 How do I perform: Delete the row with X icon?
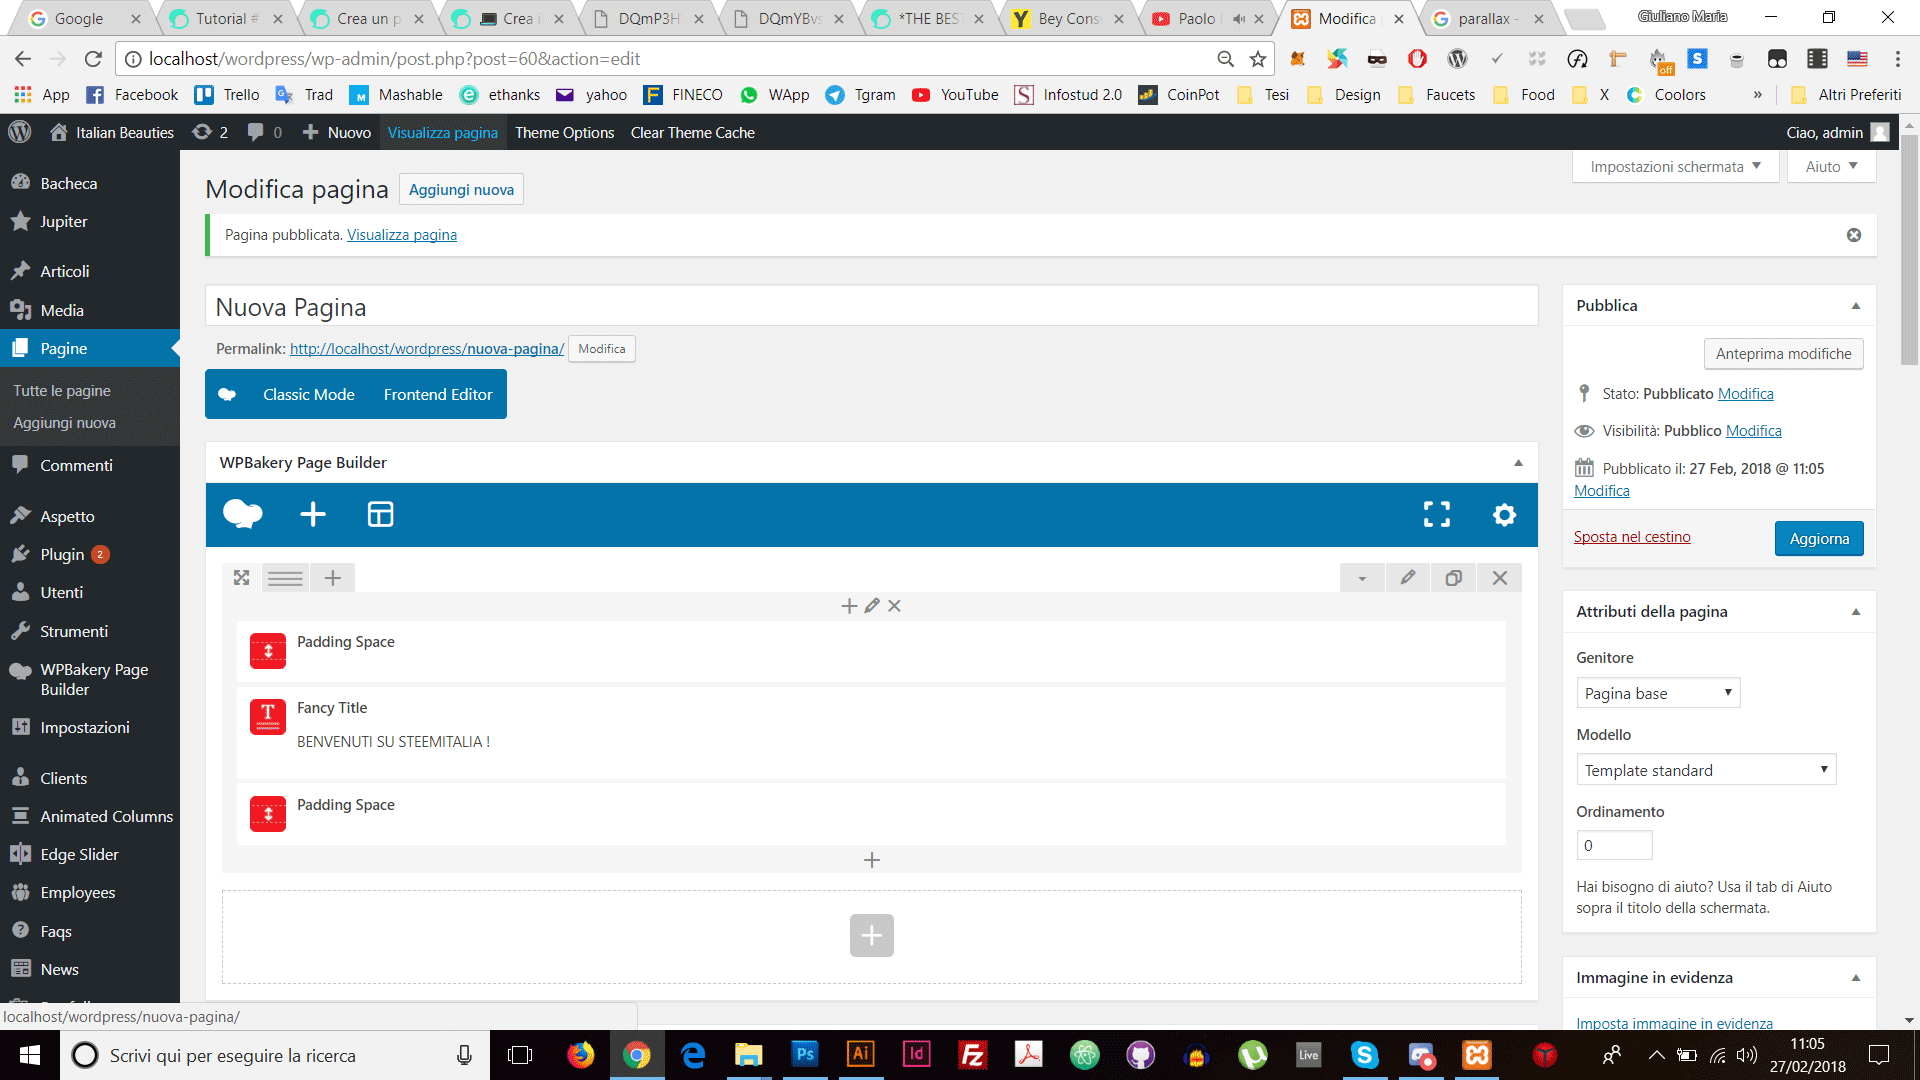point(1499,578)
